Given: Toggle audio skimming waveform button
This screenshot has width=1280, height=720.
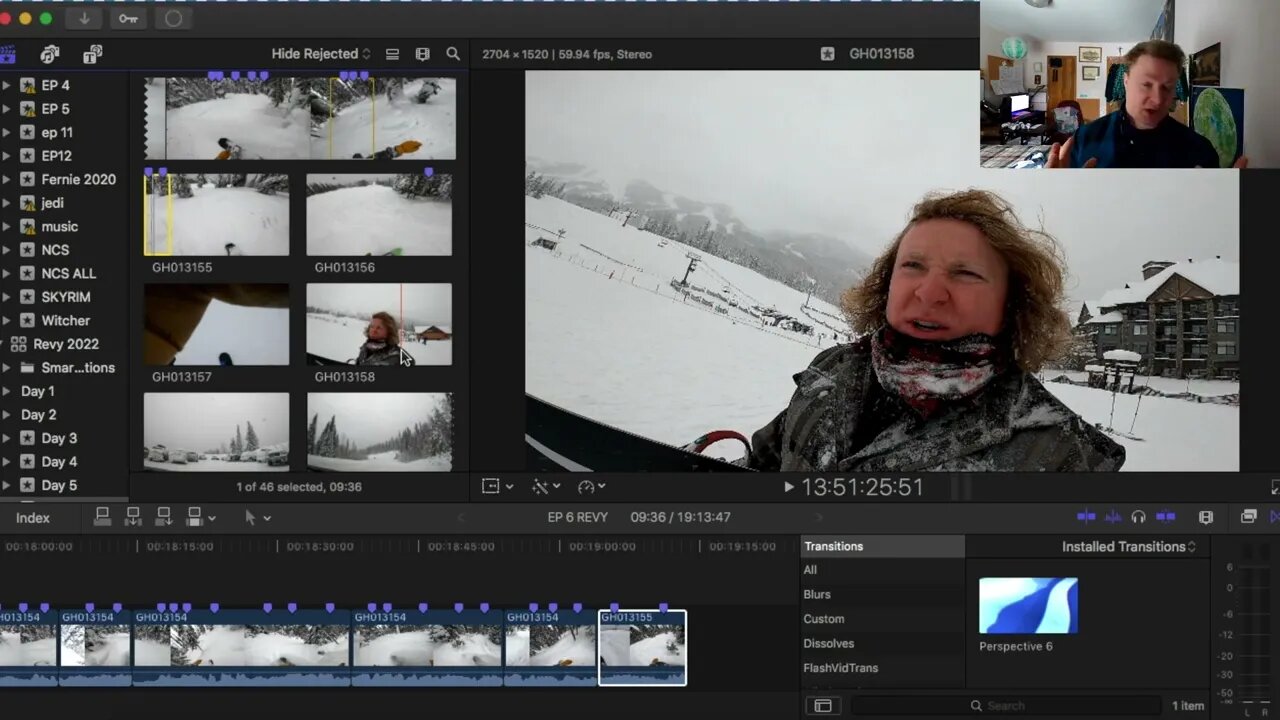Looking at the screenshot, I should (x=1112, y=517).
